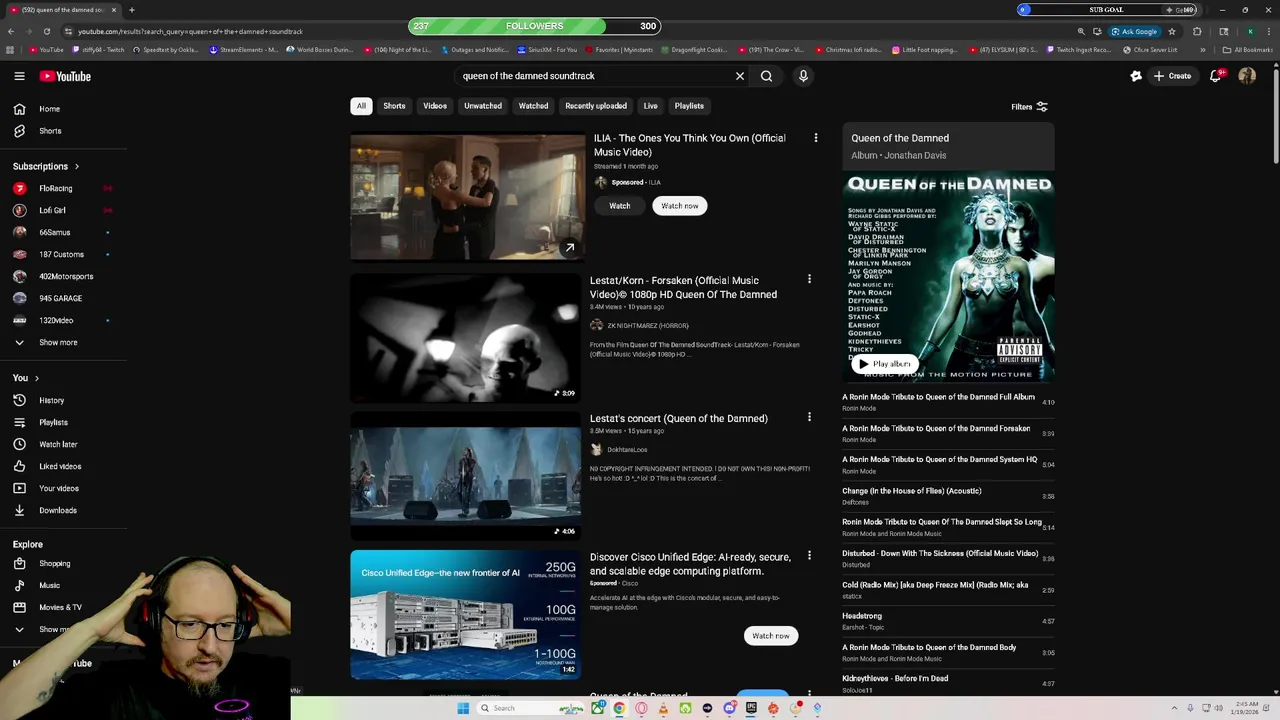
Task: Select the Videos filter chip
Action: pos(435,106)
